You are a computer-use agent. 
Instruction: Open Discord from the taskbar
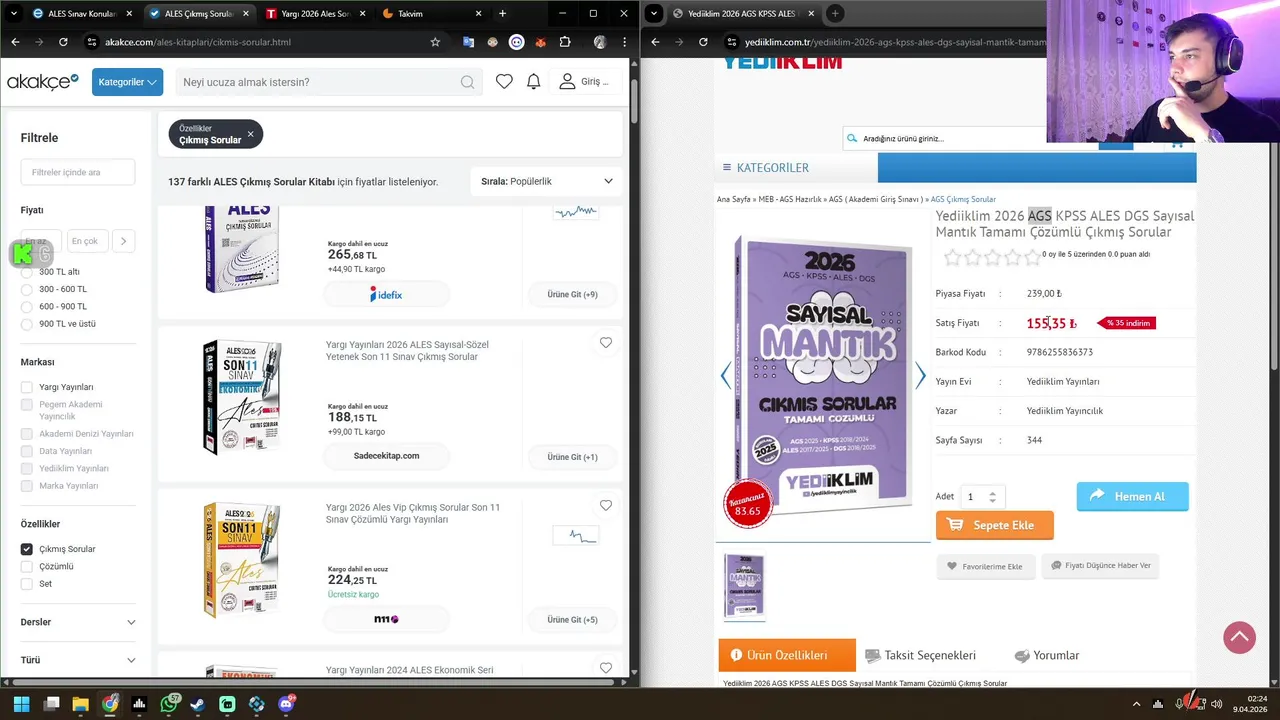(287, 704)
